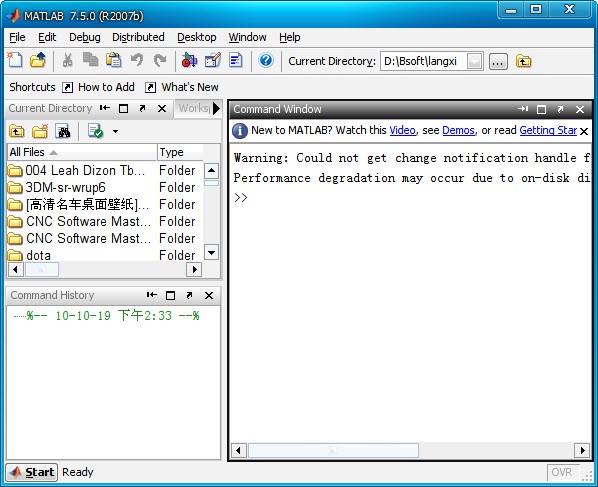Expand hidden tabs arrow beside Workspace
This screenshot has height=487, width=598.
click(x=216, y=108)
